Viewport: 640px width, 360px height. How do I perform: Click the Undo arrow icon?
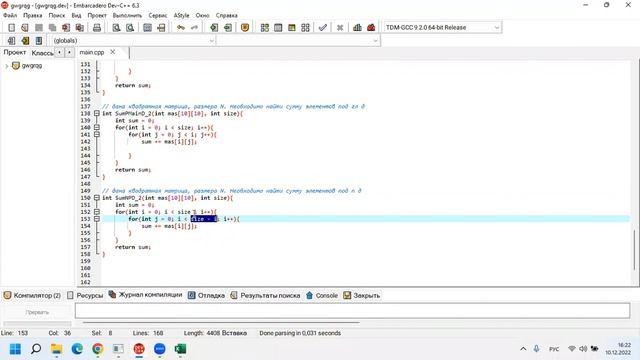[x=181, y=28]
